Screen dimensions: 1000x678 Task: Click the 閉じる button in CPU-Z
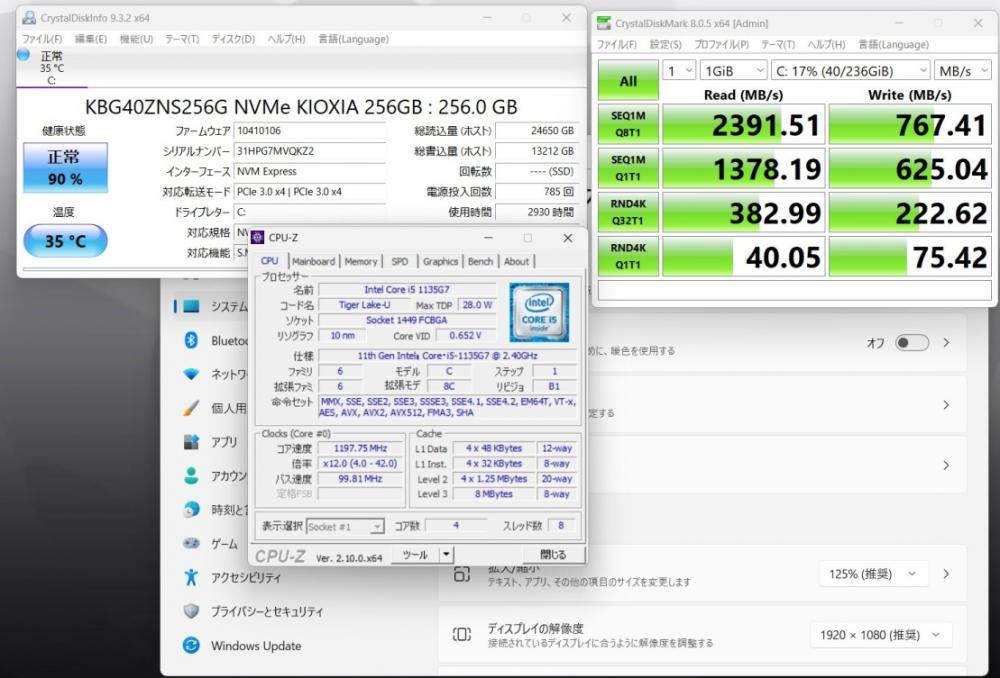(553, 554)
